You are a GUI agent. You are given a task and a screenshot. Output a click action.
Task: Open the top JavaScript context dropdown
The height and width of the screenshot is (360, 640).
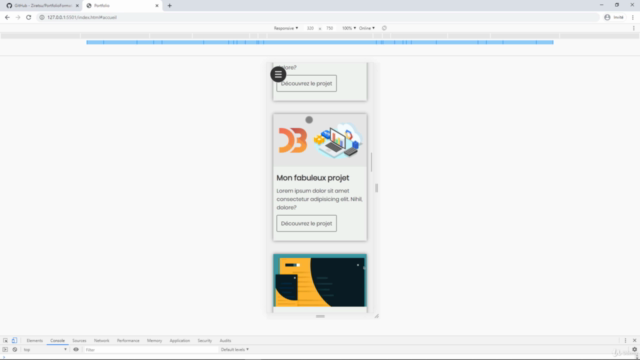(x=45, y=349)
